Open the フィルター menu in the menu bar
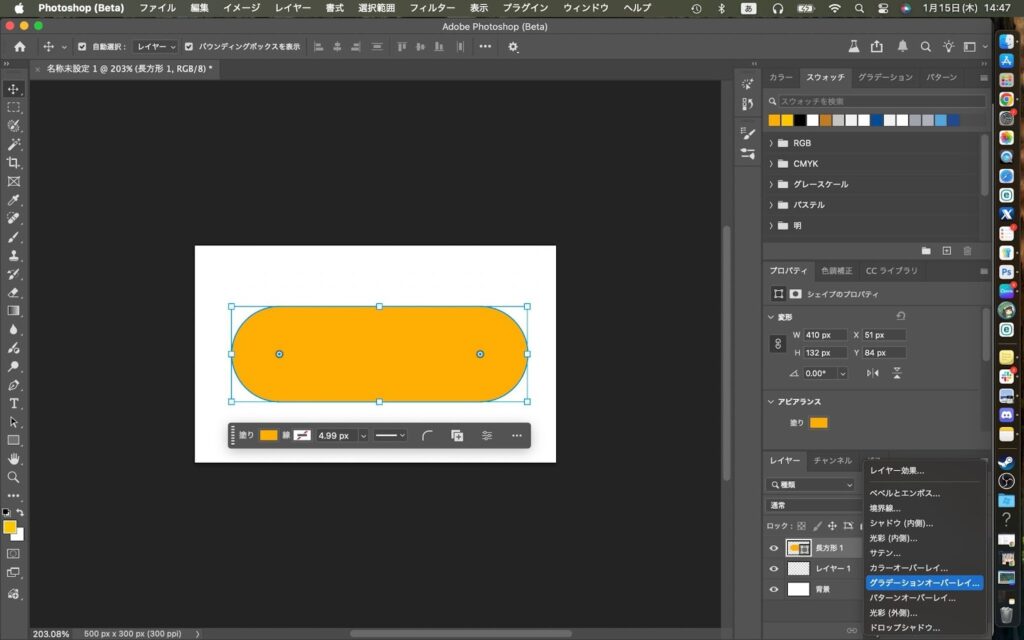1024x640 pixels. point(432,8)
